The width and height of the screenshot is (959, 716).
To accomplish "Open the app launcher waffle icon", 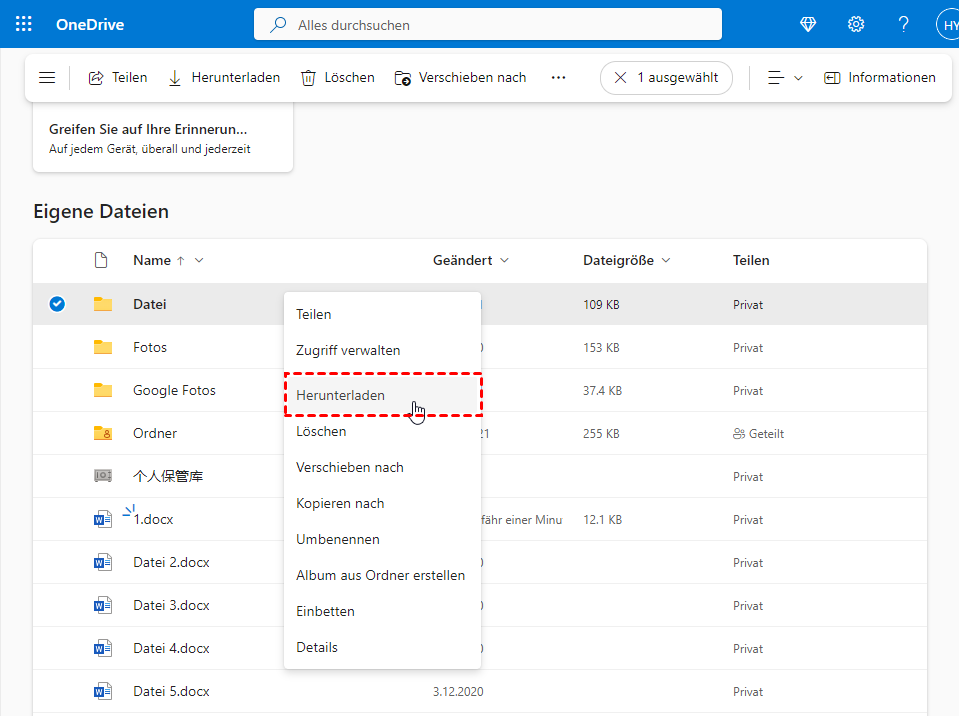I will tap(24, 24).
